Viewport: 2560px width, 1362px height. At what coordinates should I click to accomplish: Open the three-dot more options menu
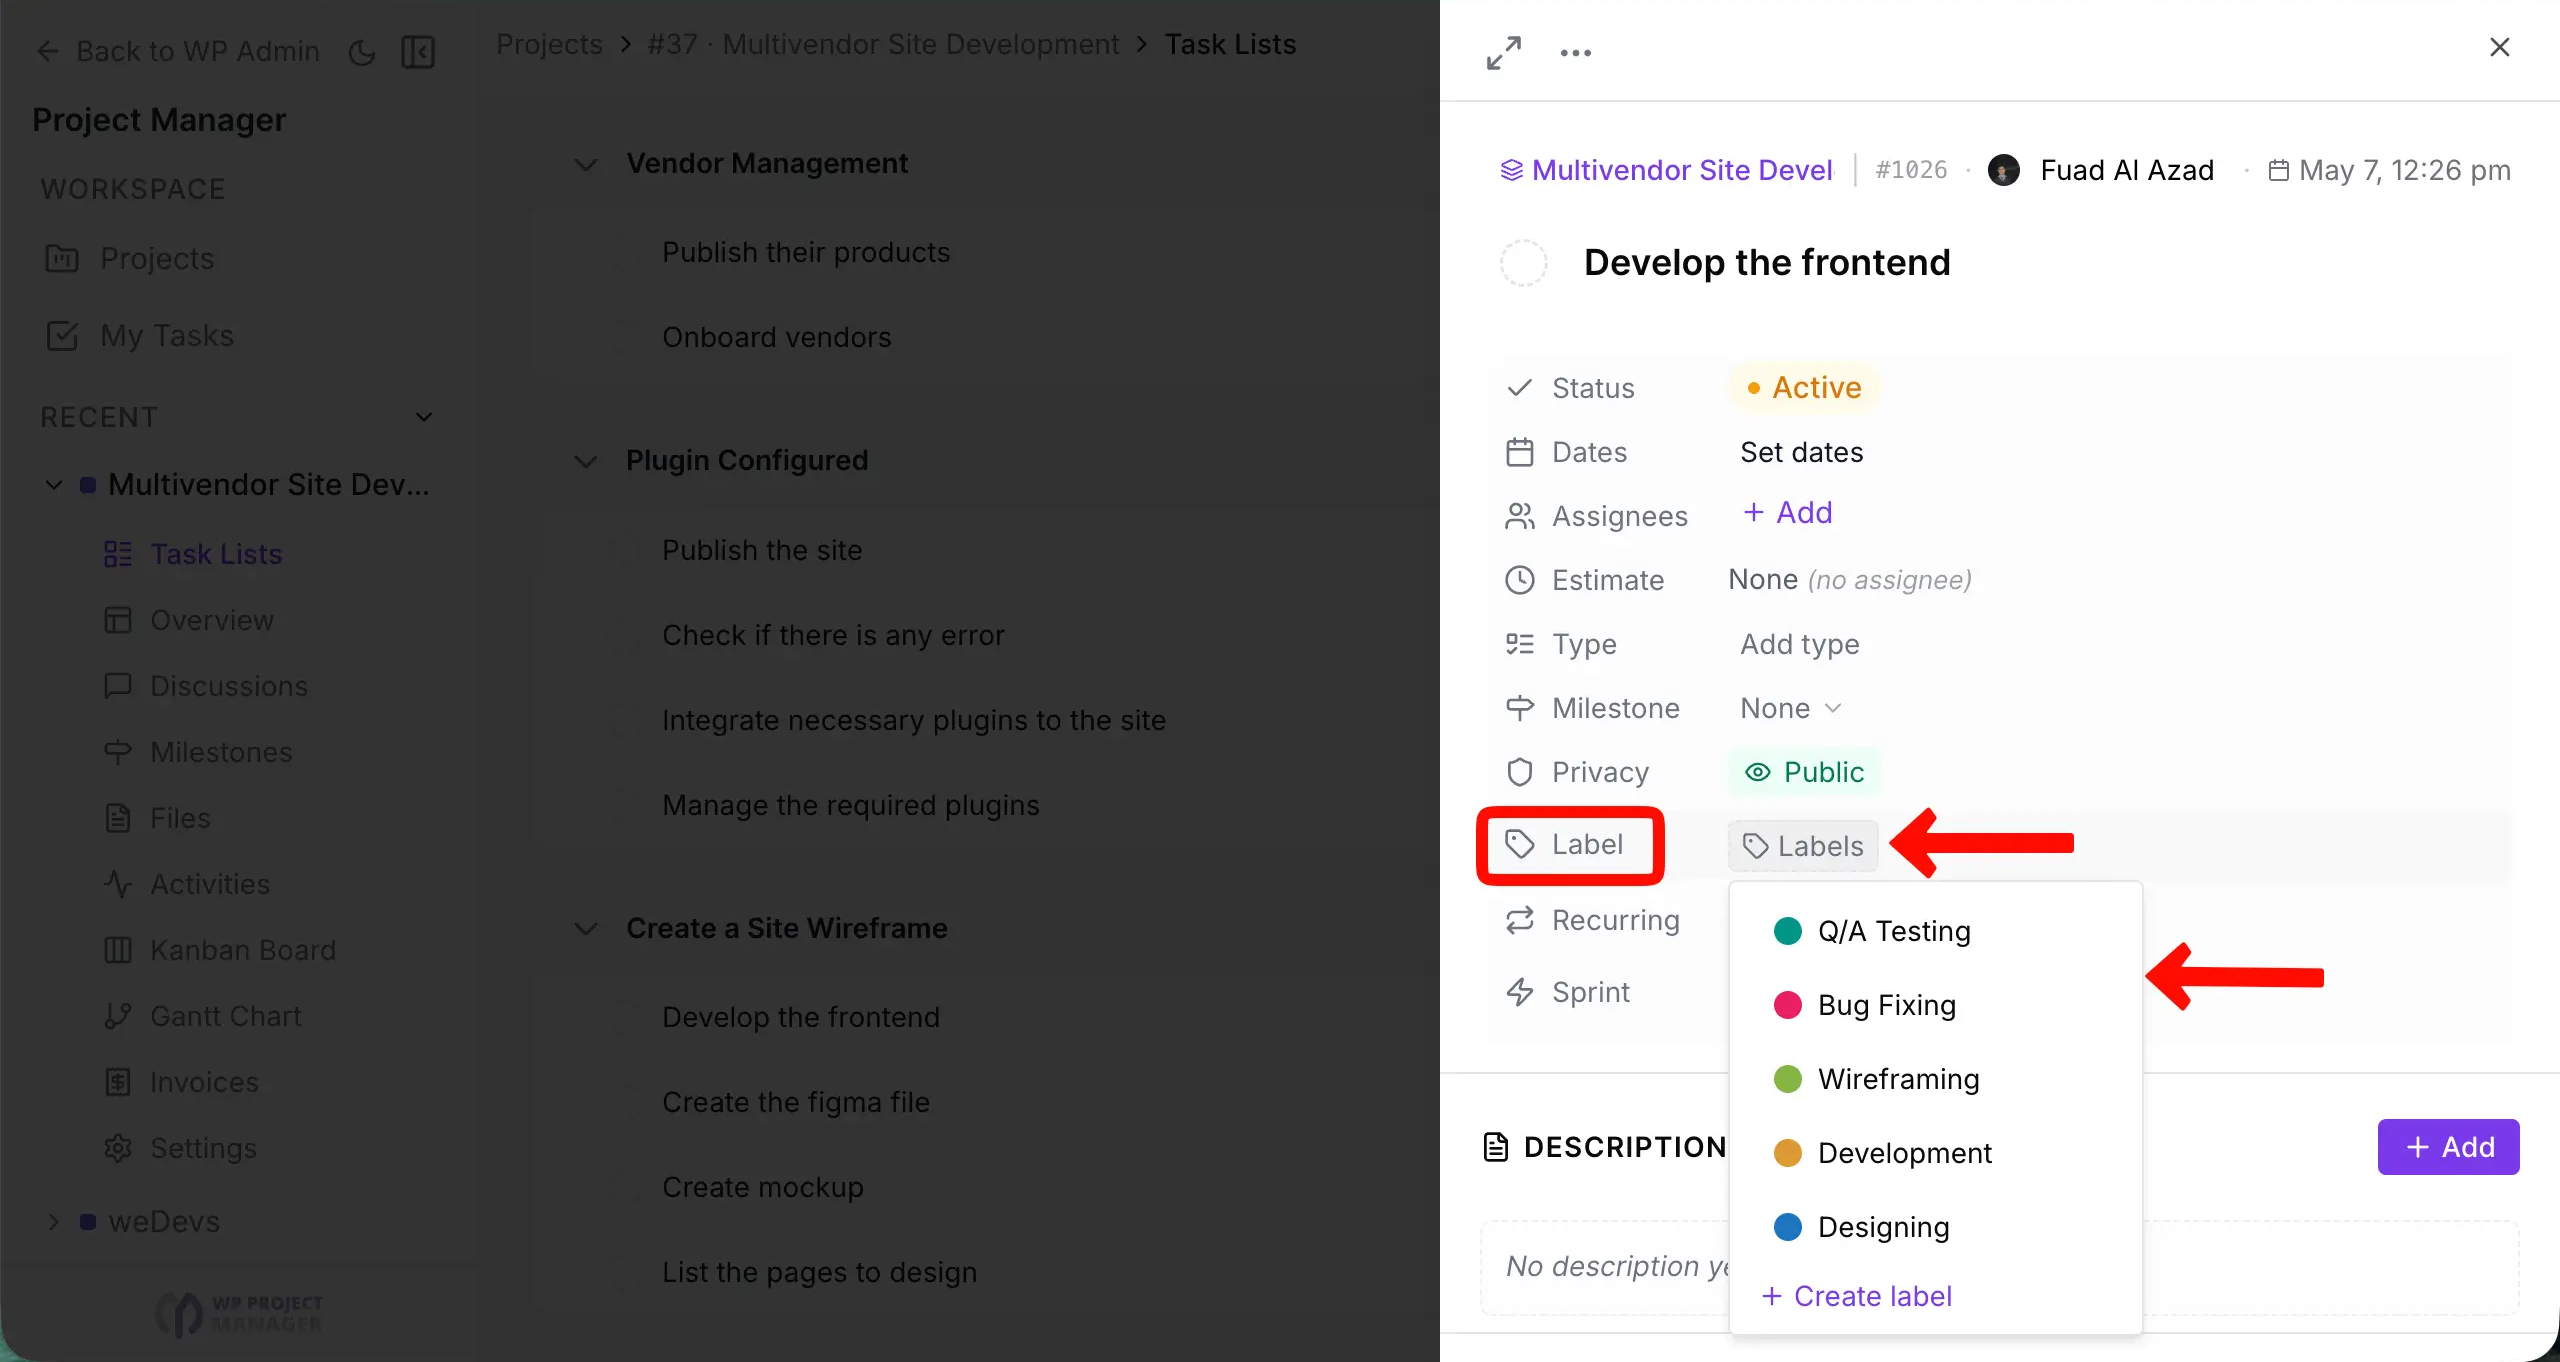tap(1575, 53)
